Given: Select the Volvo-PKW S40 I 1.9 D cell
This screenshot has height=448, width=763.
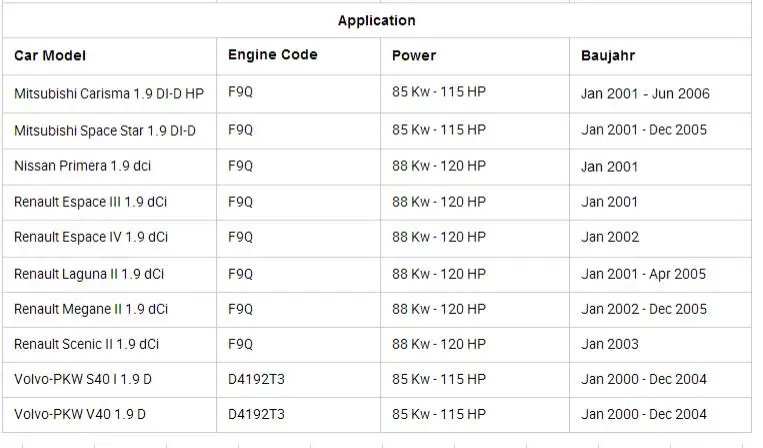Looking at the screenshot, I should pyautogui.click(x=109, y=380).
